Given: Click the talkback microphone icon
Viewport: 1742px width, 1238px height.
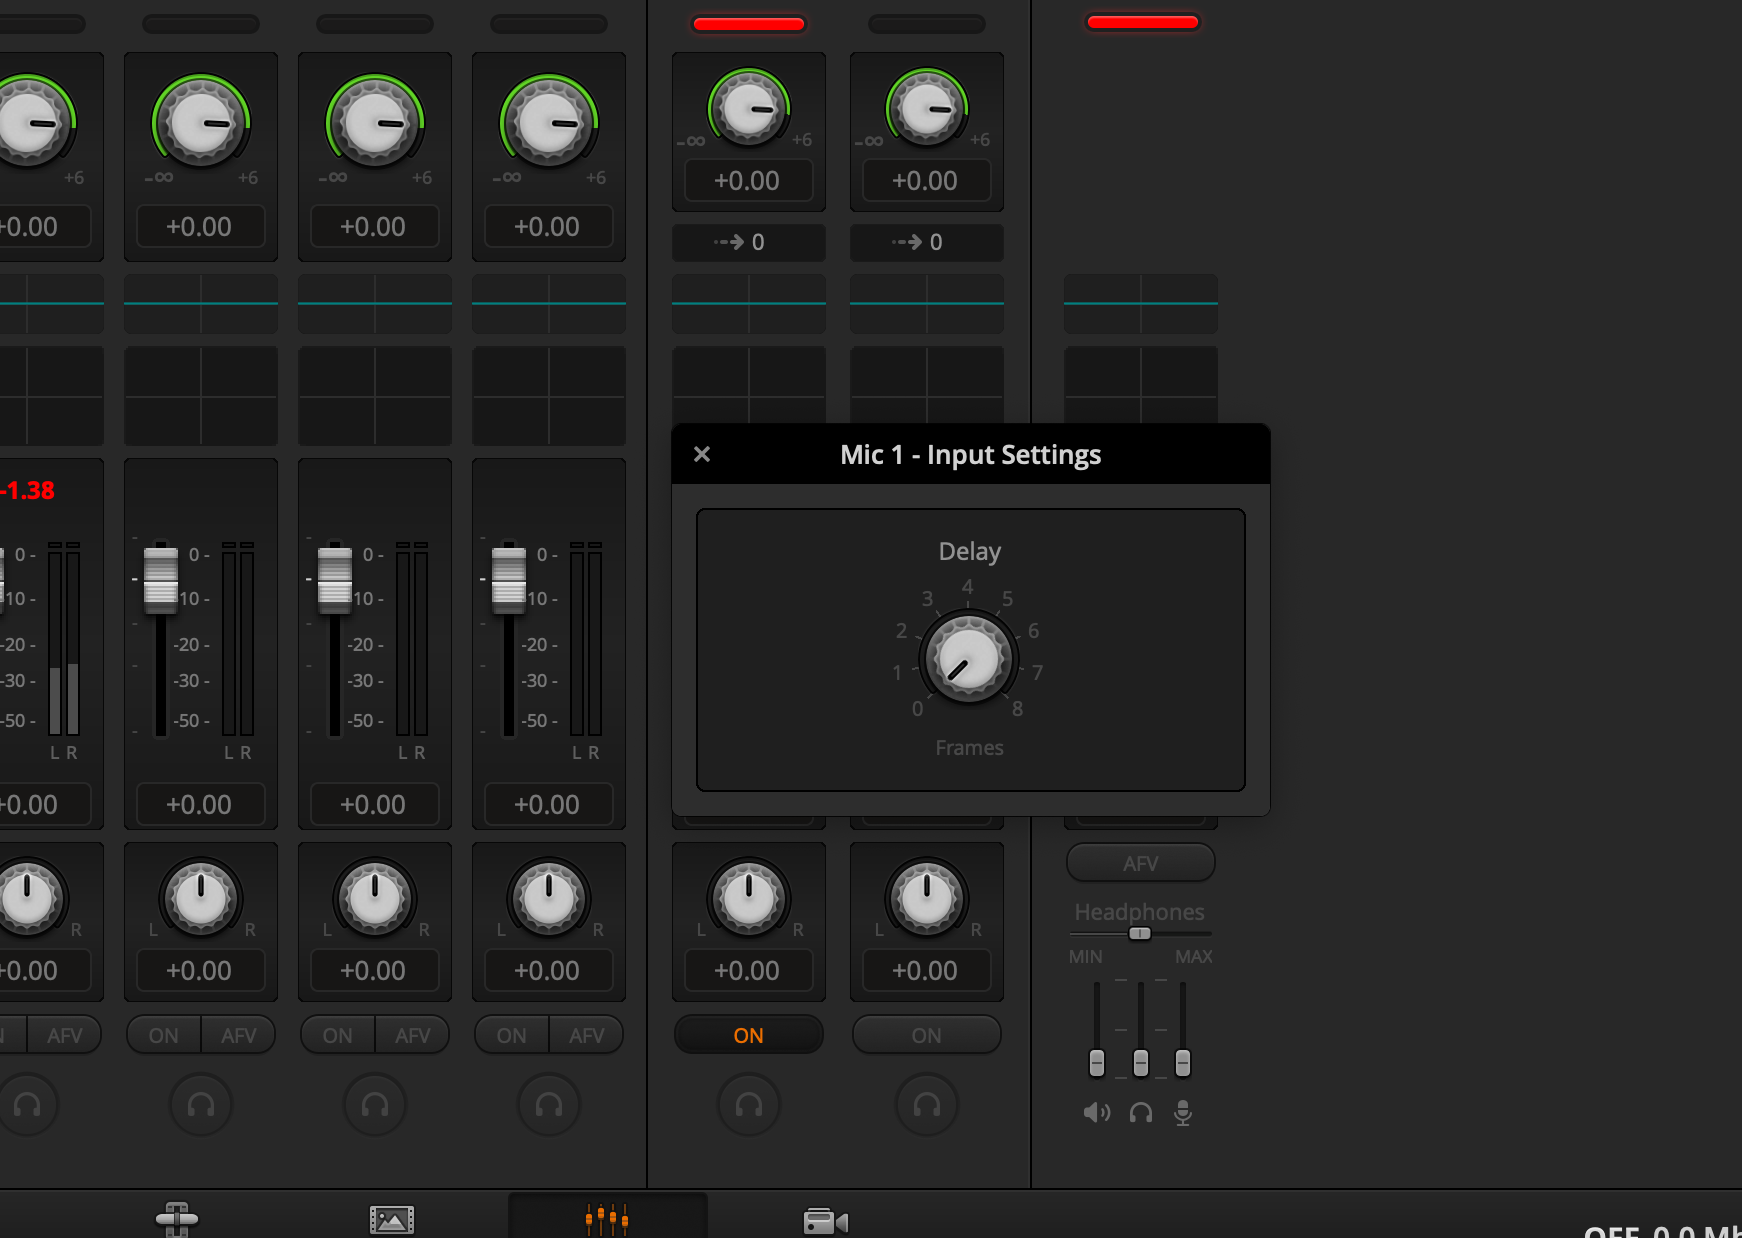Looking at the screenshot, I should (x=1183, y=1113).
